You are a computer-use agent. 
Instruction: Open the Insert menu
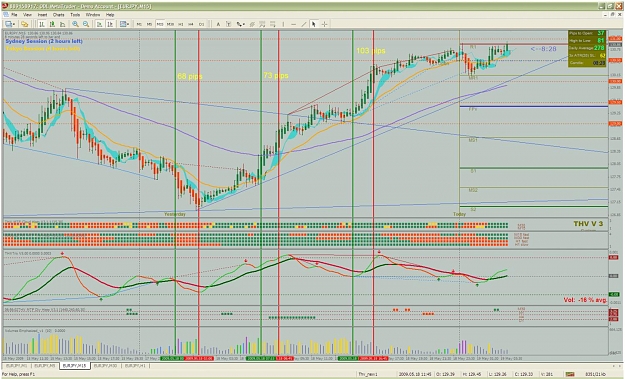42,15
